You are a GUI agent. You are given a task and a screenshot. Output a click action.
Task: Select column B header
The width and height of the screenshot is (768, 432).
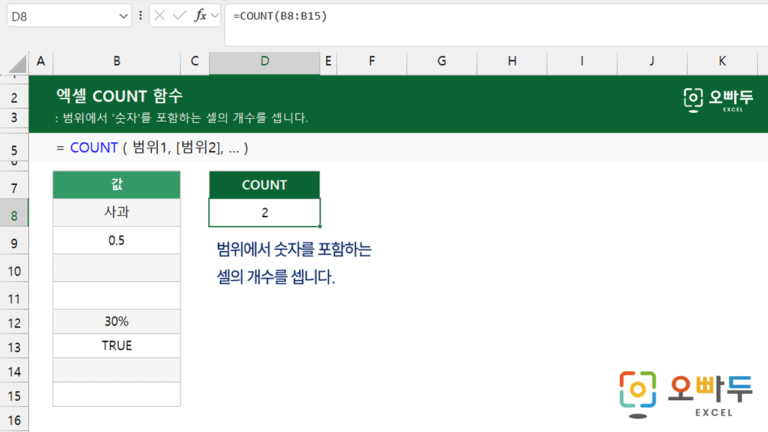coord(117,62)
